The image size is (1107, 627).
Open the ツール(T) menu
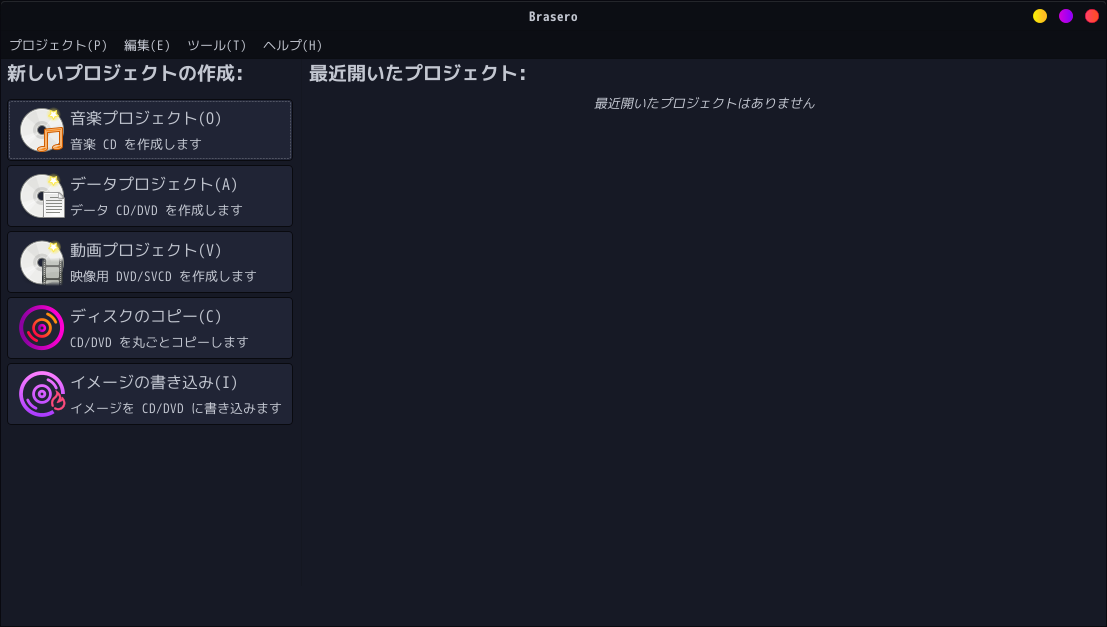pos(217,45)
